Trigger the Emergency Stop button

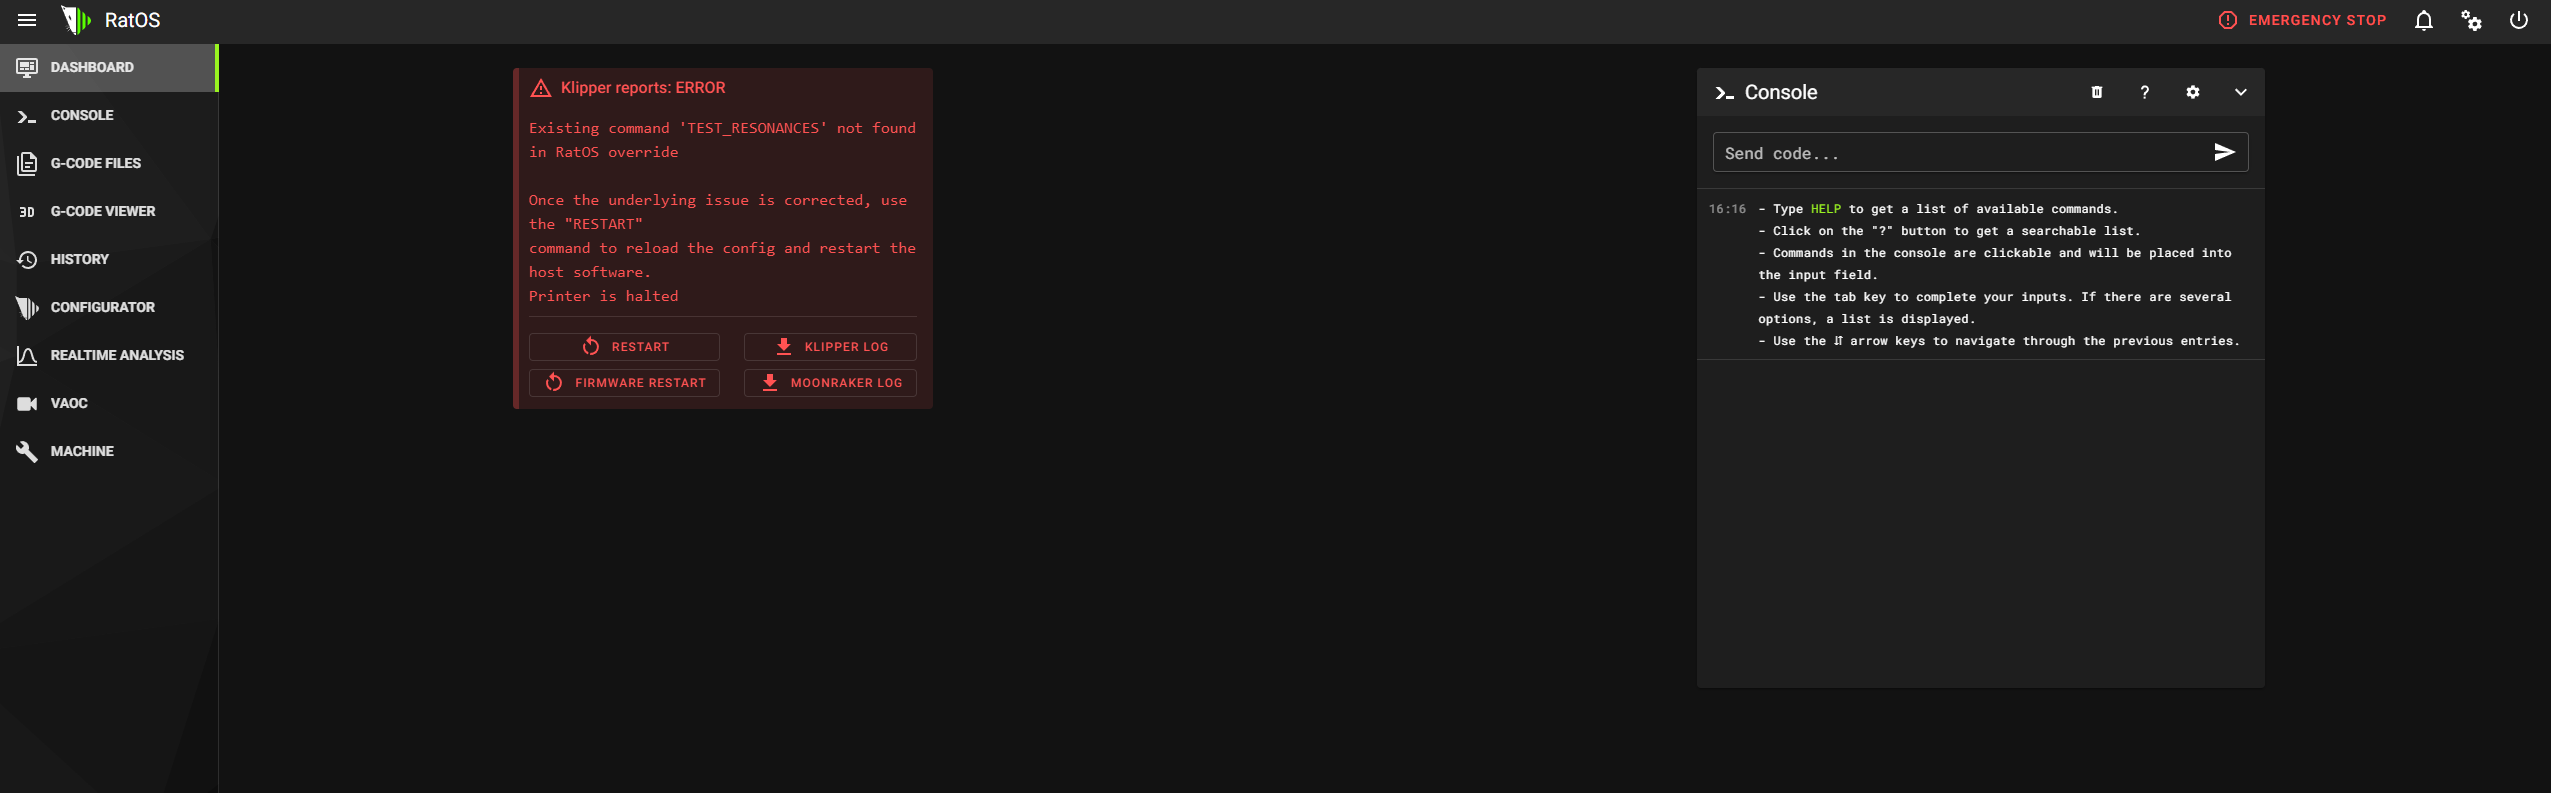pos(2302,20)
